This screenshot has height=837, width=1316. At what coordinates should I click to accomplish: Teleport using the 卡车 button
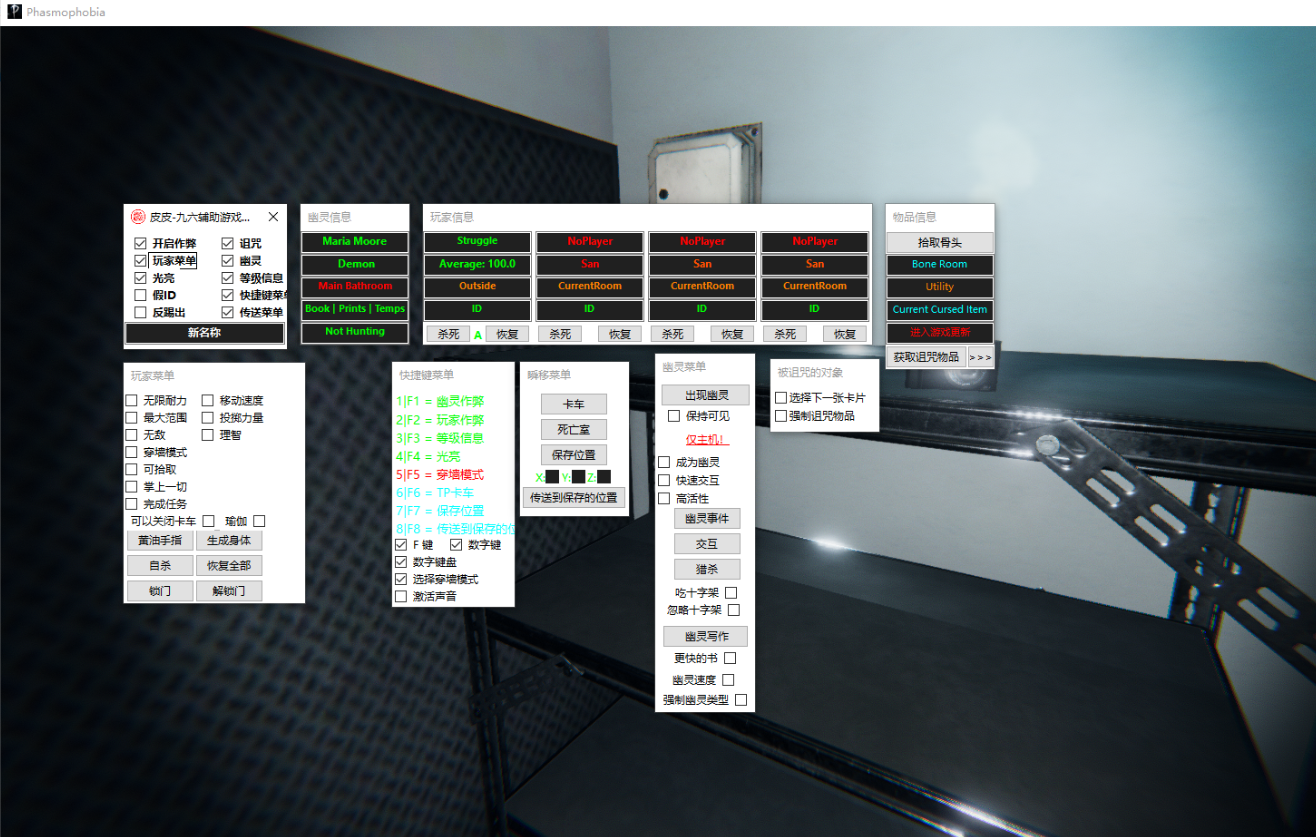pyautogui.click(x=573, y=404)
